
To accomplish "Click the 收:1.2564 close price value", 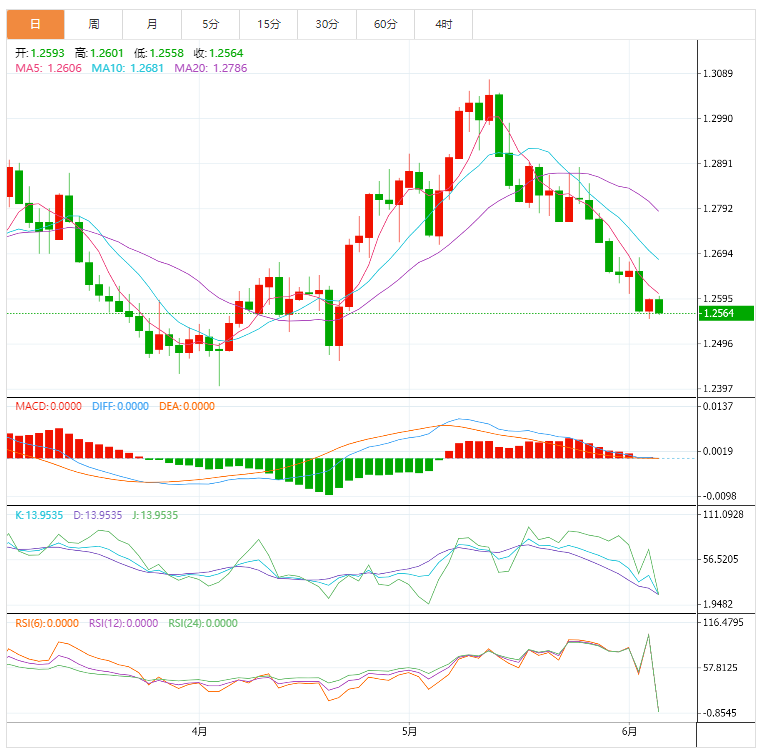I will click(x=218, y=53).
